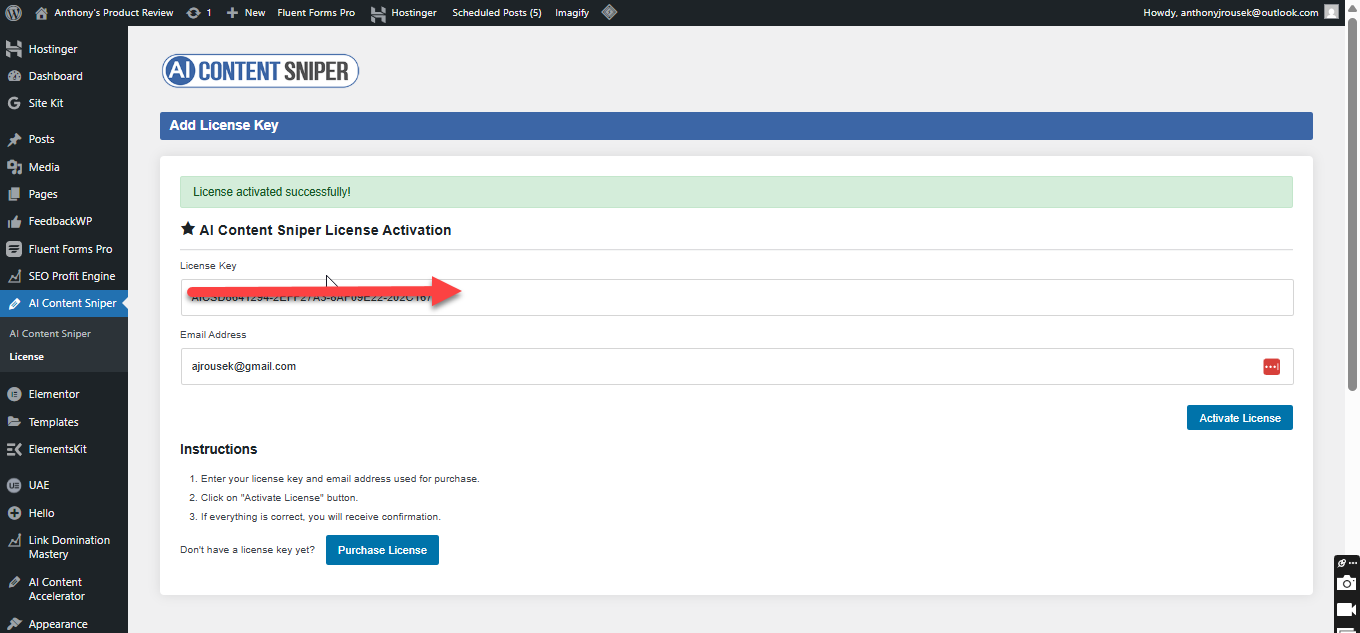
Task: Open the Imagify admin bar menu
Action: (572, 13)
